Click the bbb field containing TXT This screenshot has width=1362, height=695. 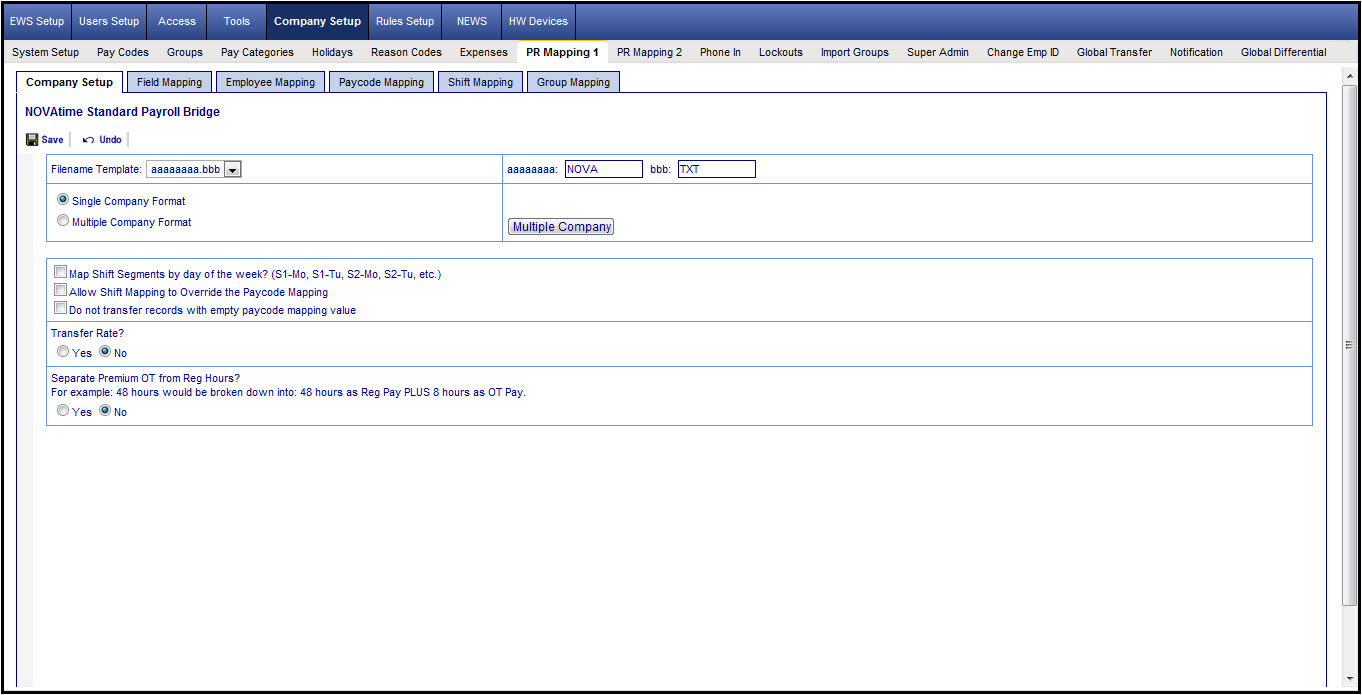(716, 169)
